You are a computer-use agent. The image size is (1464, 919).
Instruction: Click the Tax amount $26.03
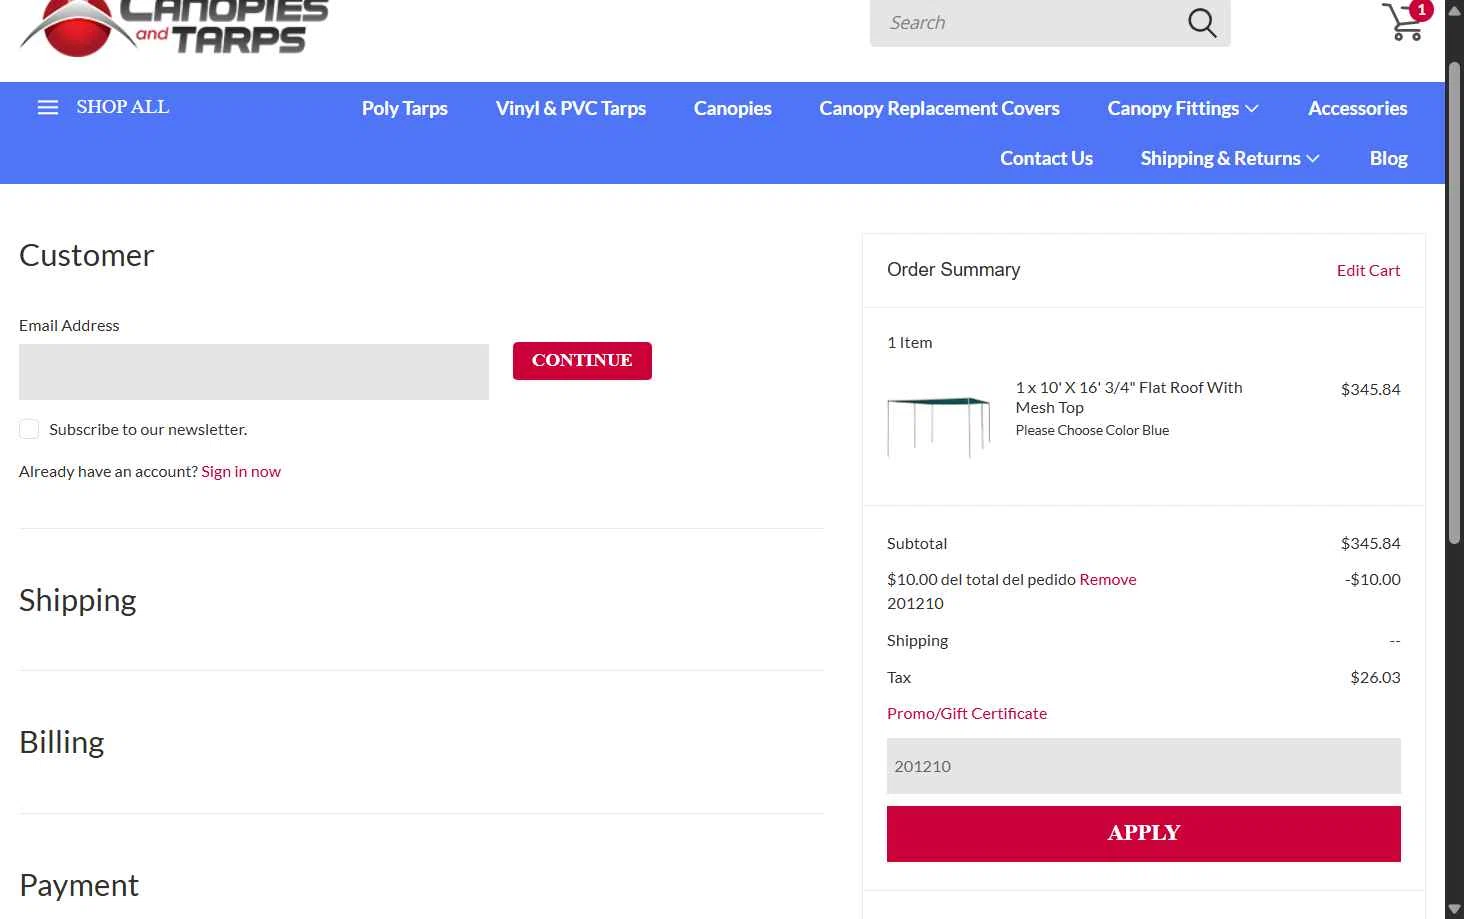[x=1375, y=677]
